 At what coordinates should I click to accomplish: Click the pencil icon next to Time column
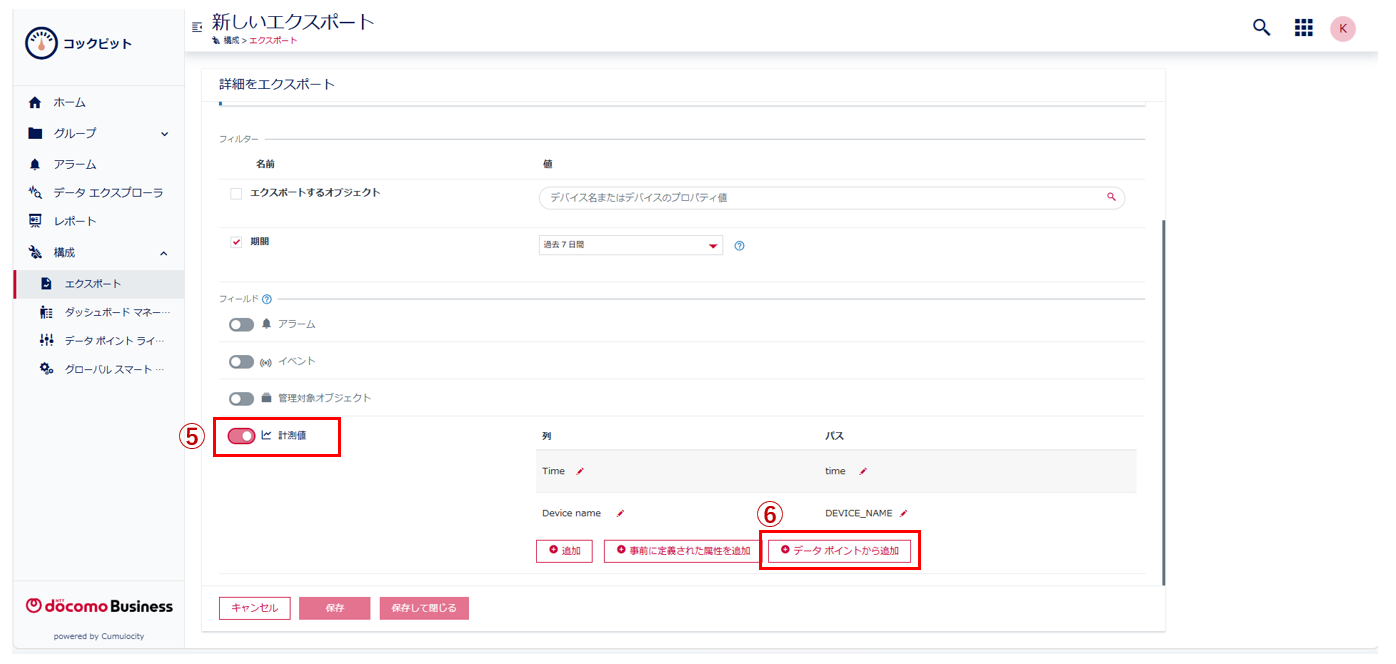coord(580,471)
